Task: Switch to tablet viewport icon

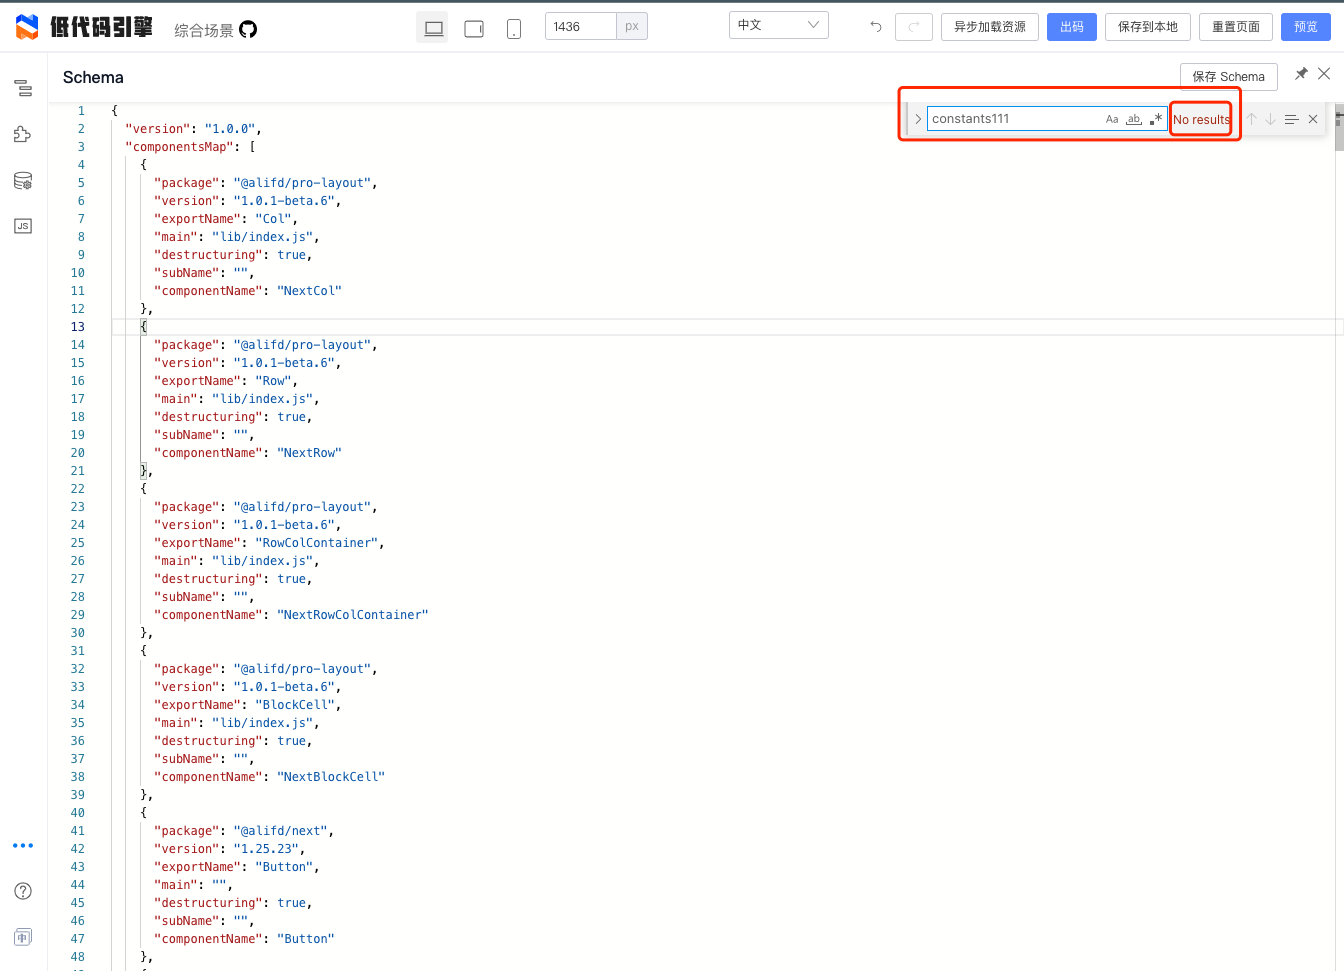Action: click(x=473, y=27)
